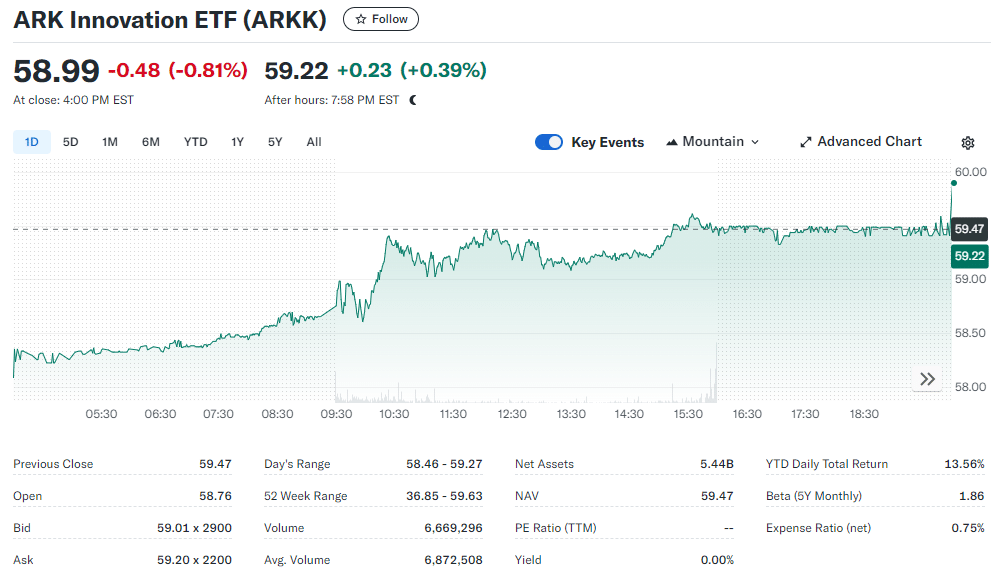The image size is (1003, 585).
Task: Toggle the Key Events switch
Action: click(x=549, y=142)
